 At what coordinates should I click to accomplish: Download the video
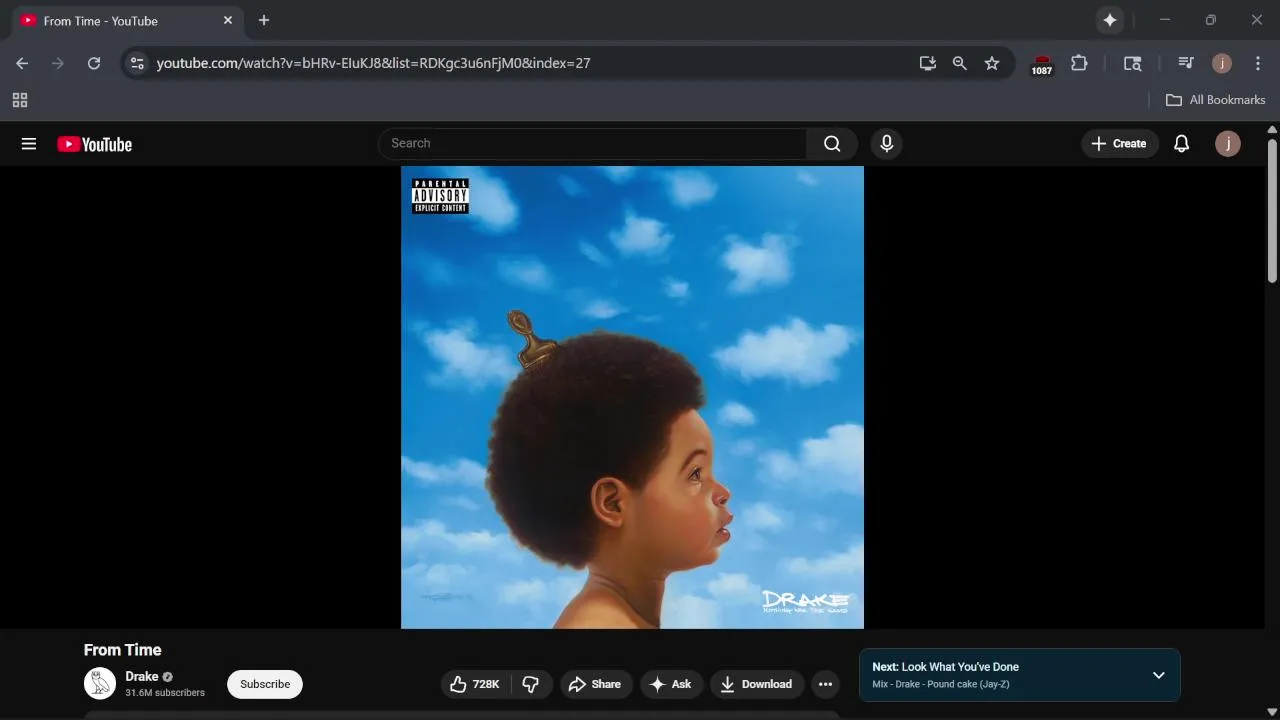757,684
